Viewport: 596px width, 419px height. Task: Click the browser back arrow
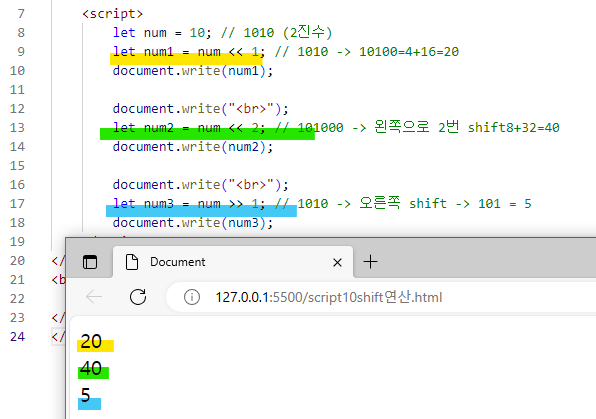[x=94, y=297]
